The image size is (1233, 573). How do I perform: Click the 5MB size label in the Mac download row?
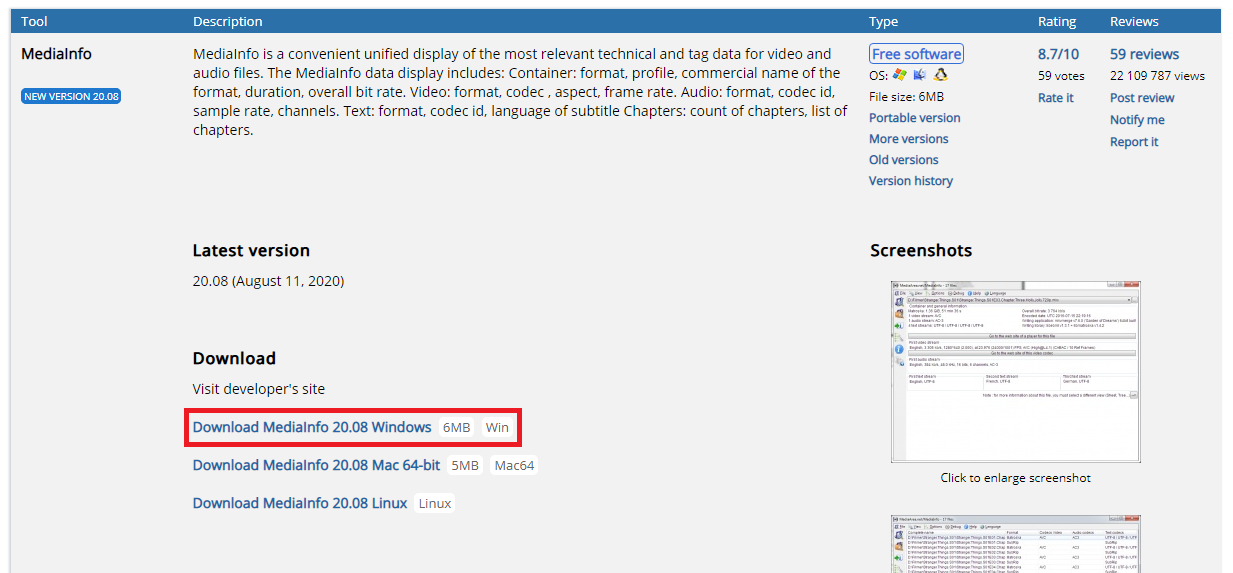pyautogui.click(x=465, y=465)
